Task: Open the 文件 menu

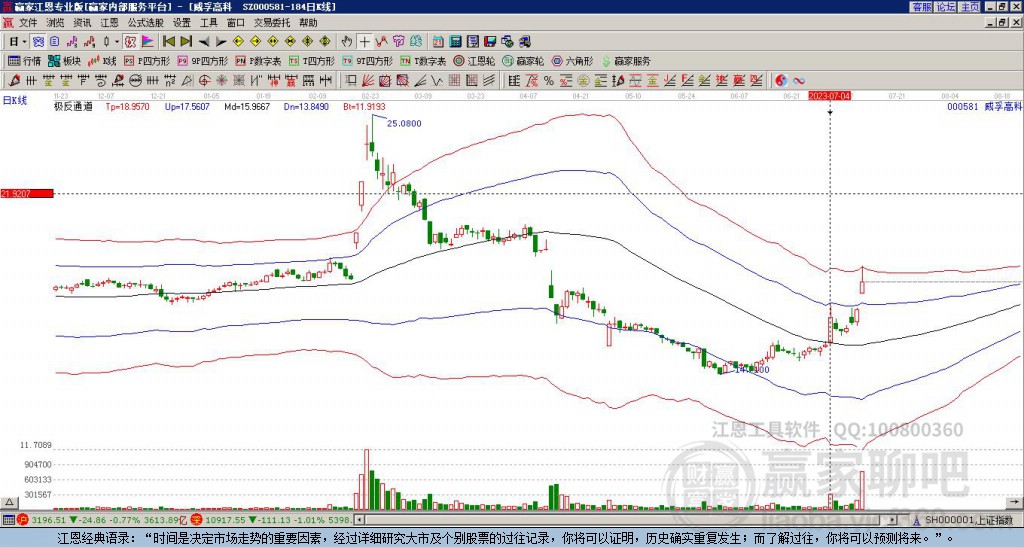Action: (x=27, y=23)
